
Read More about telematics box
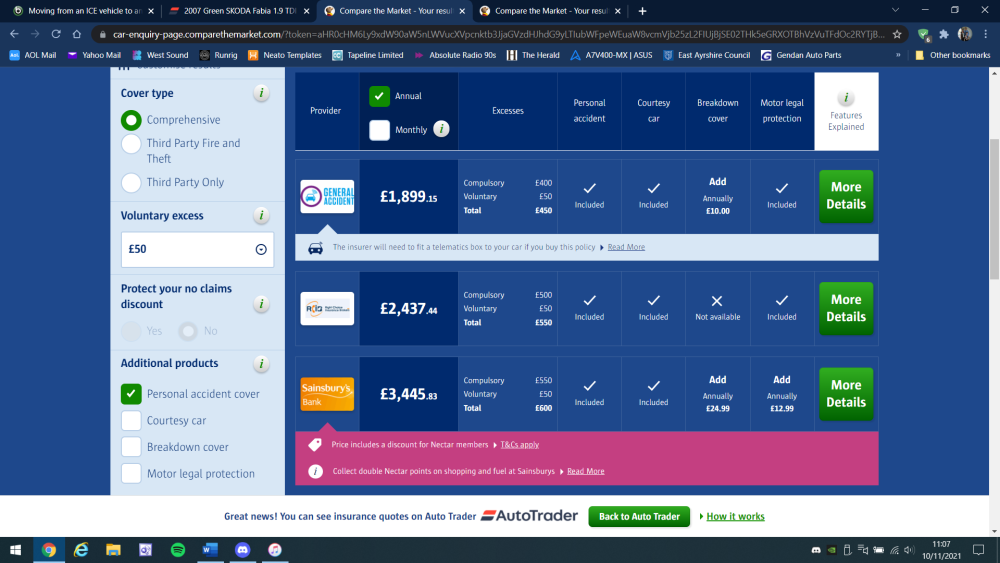tap(626, 247)
